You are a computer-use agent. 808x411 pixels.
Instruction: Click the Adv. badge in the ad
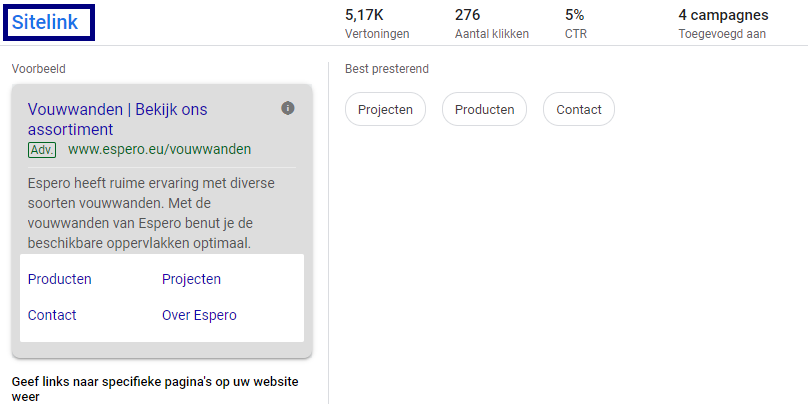pyautogui.click(x=42, y=150)
